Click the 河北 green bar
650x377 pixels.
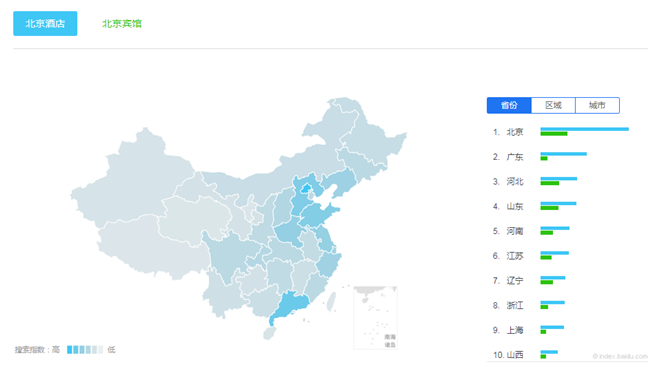pyautogui.click(x=550, y=183)
